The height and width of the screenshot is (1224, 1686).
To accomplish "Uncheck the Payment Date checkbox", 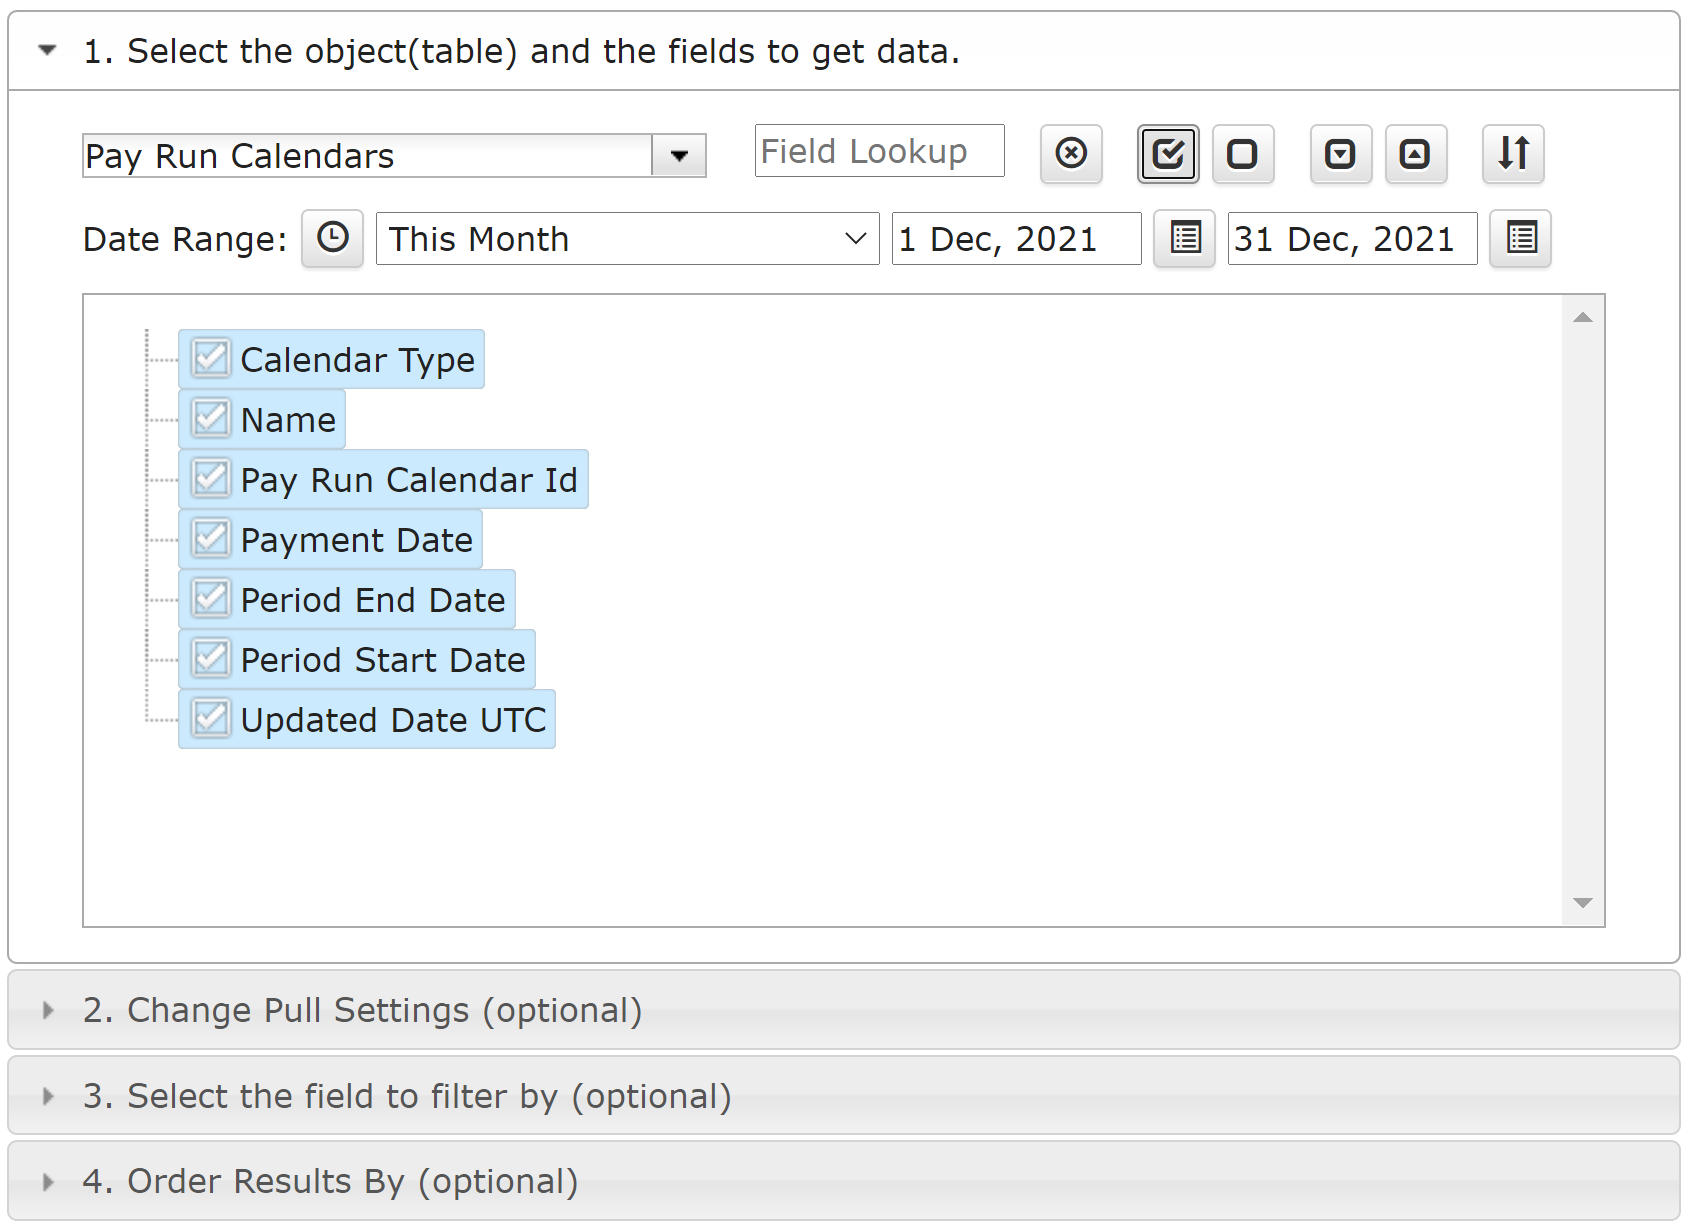I will (211, 538).
